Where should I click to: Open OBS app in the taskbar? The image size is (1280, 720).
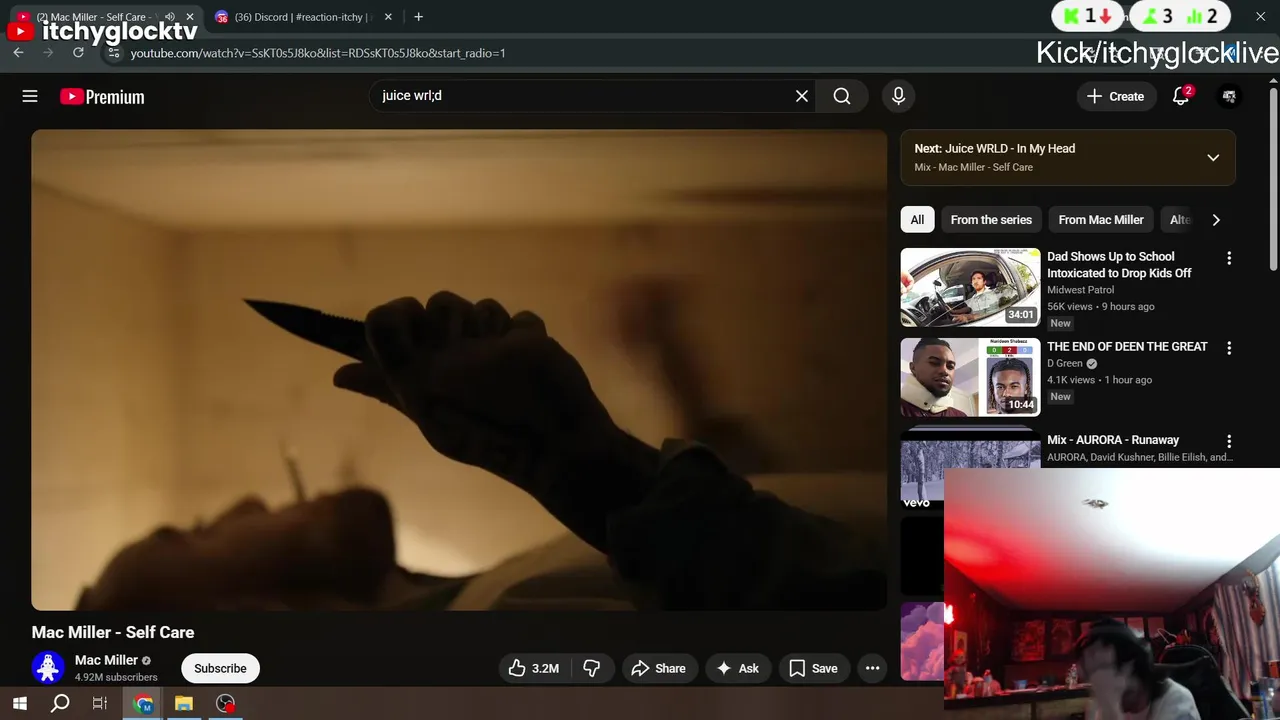[x=226, y=703]
